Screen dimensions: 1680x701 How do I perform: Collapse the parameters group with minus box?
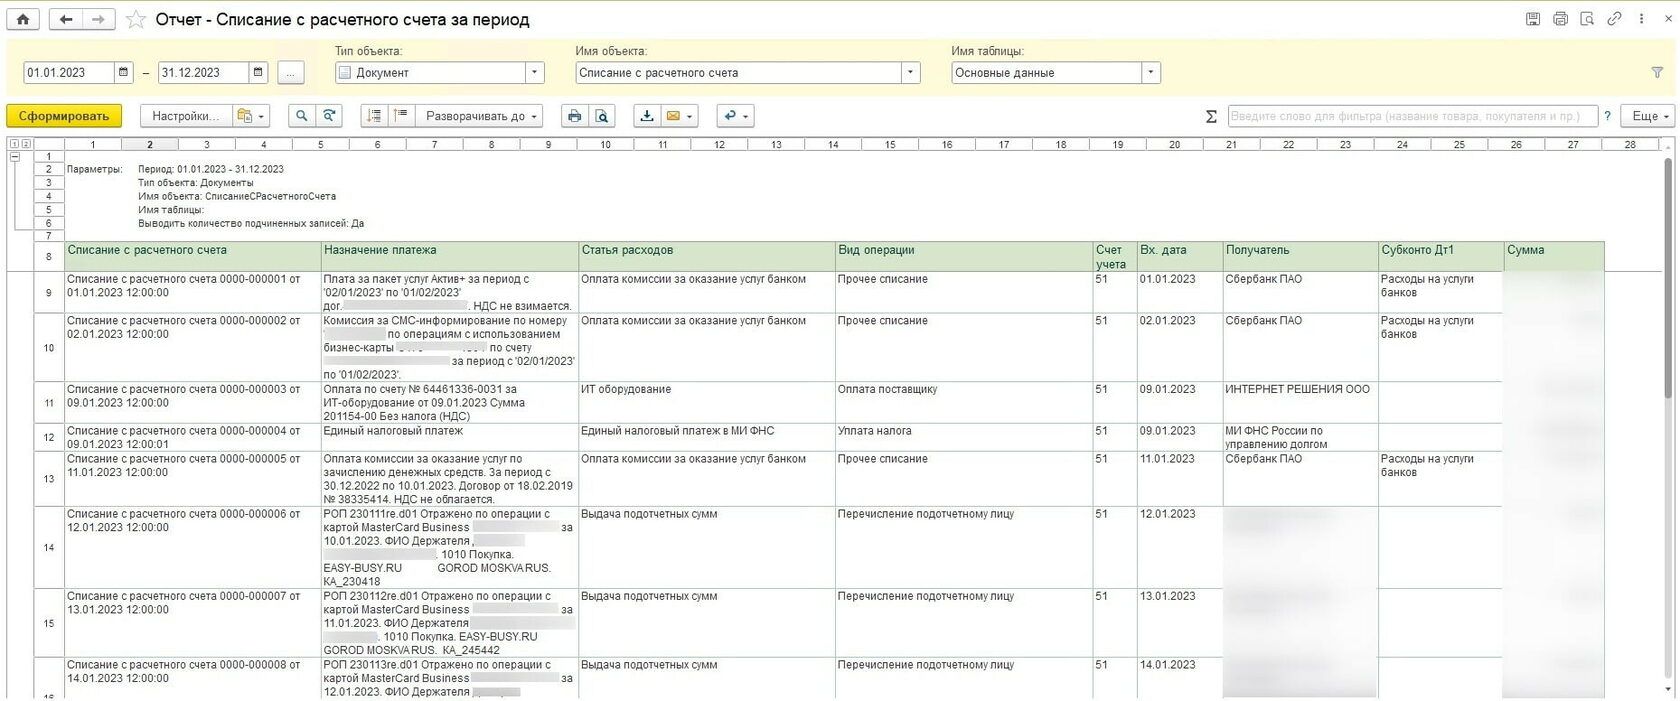pos(15,156)
